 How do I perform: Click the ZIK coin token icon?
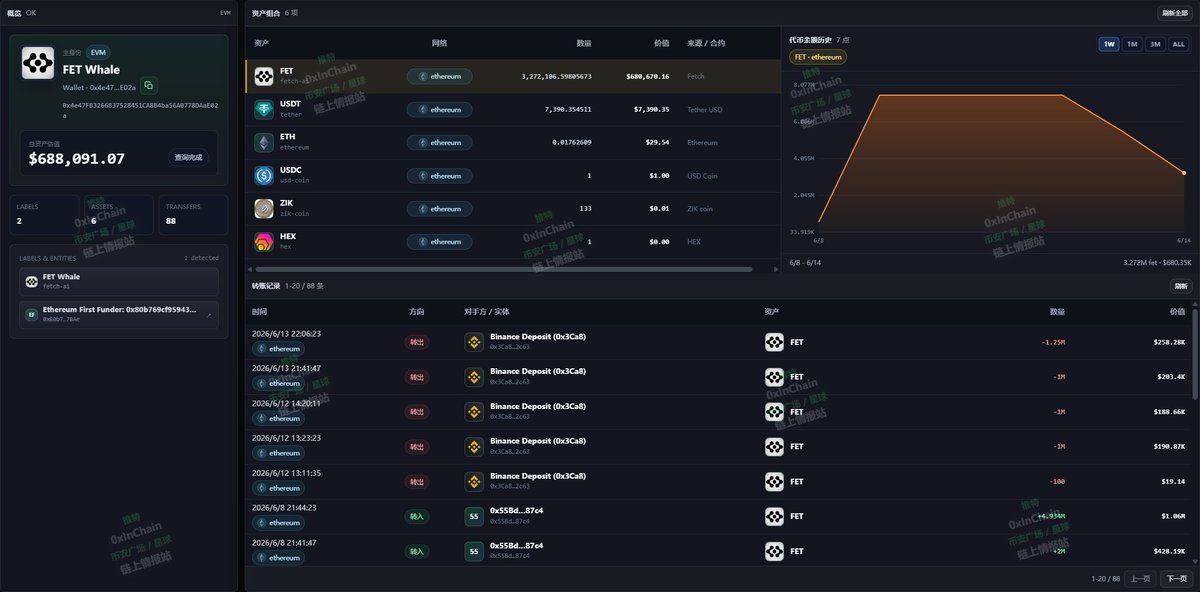click(x=264, y=209)
